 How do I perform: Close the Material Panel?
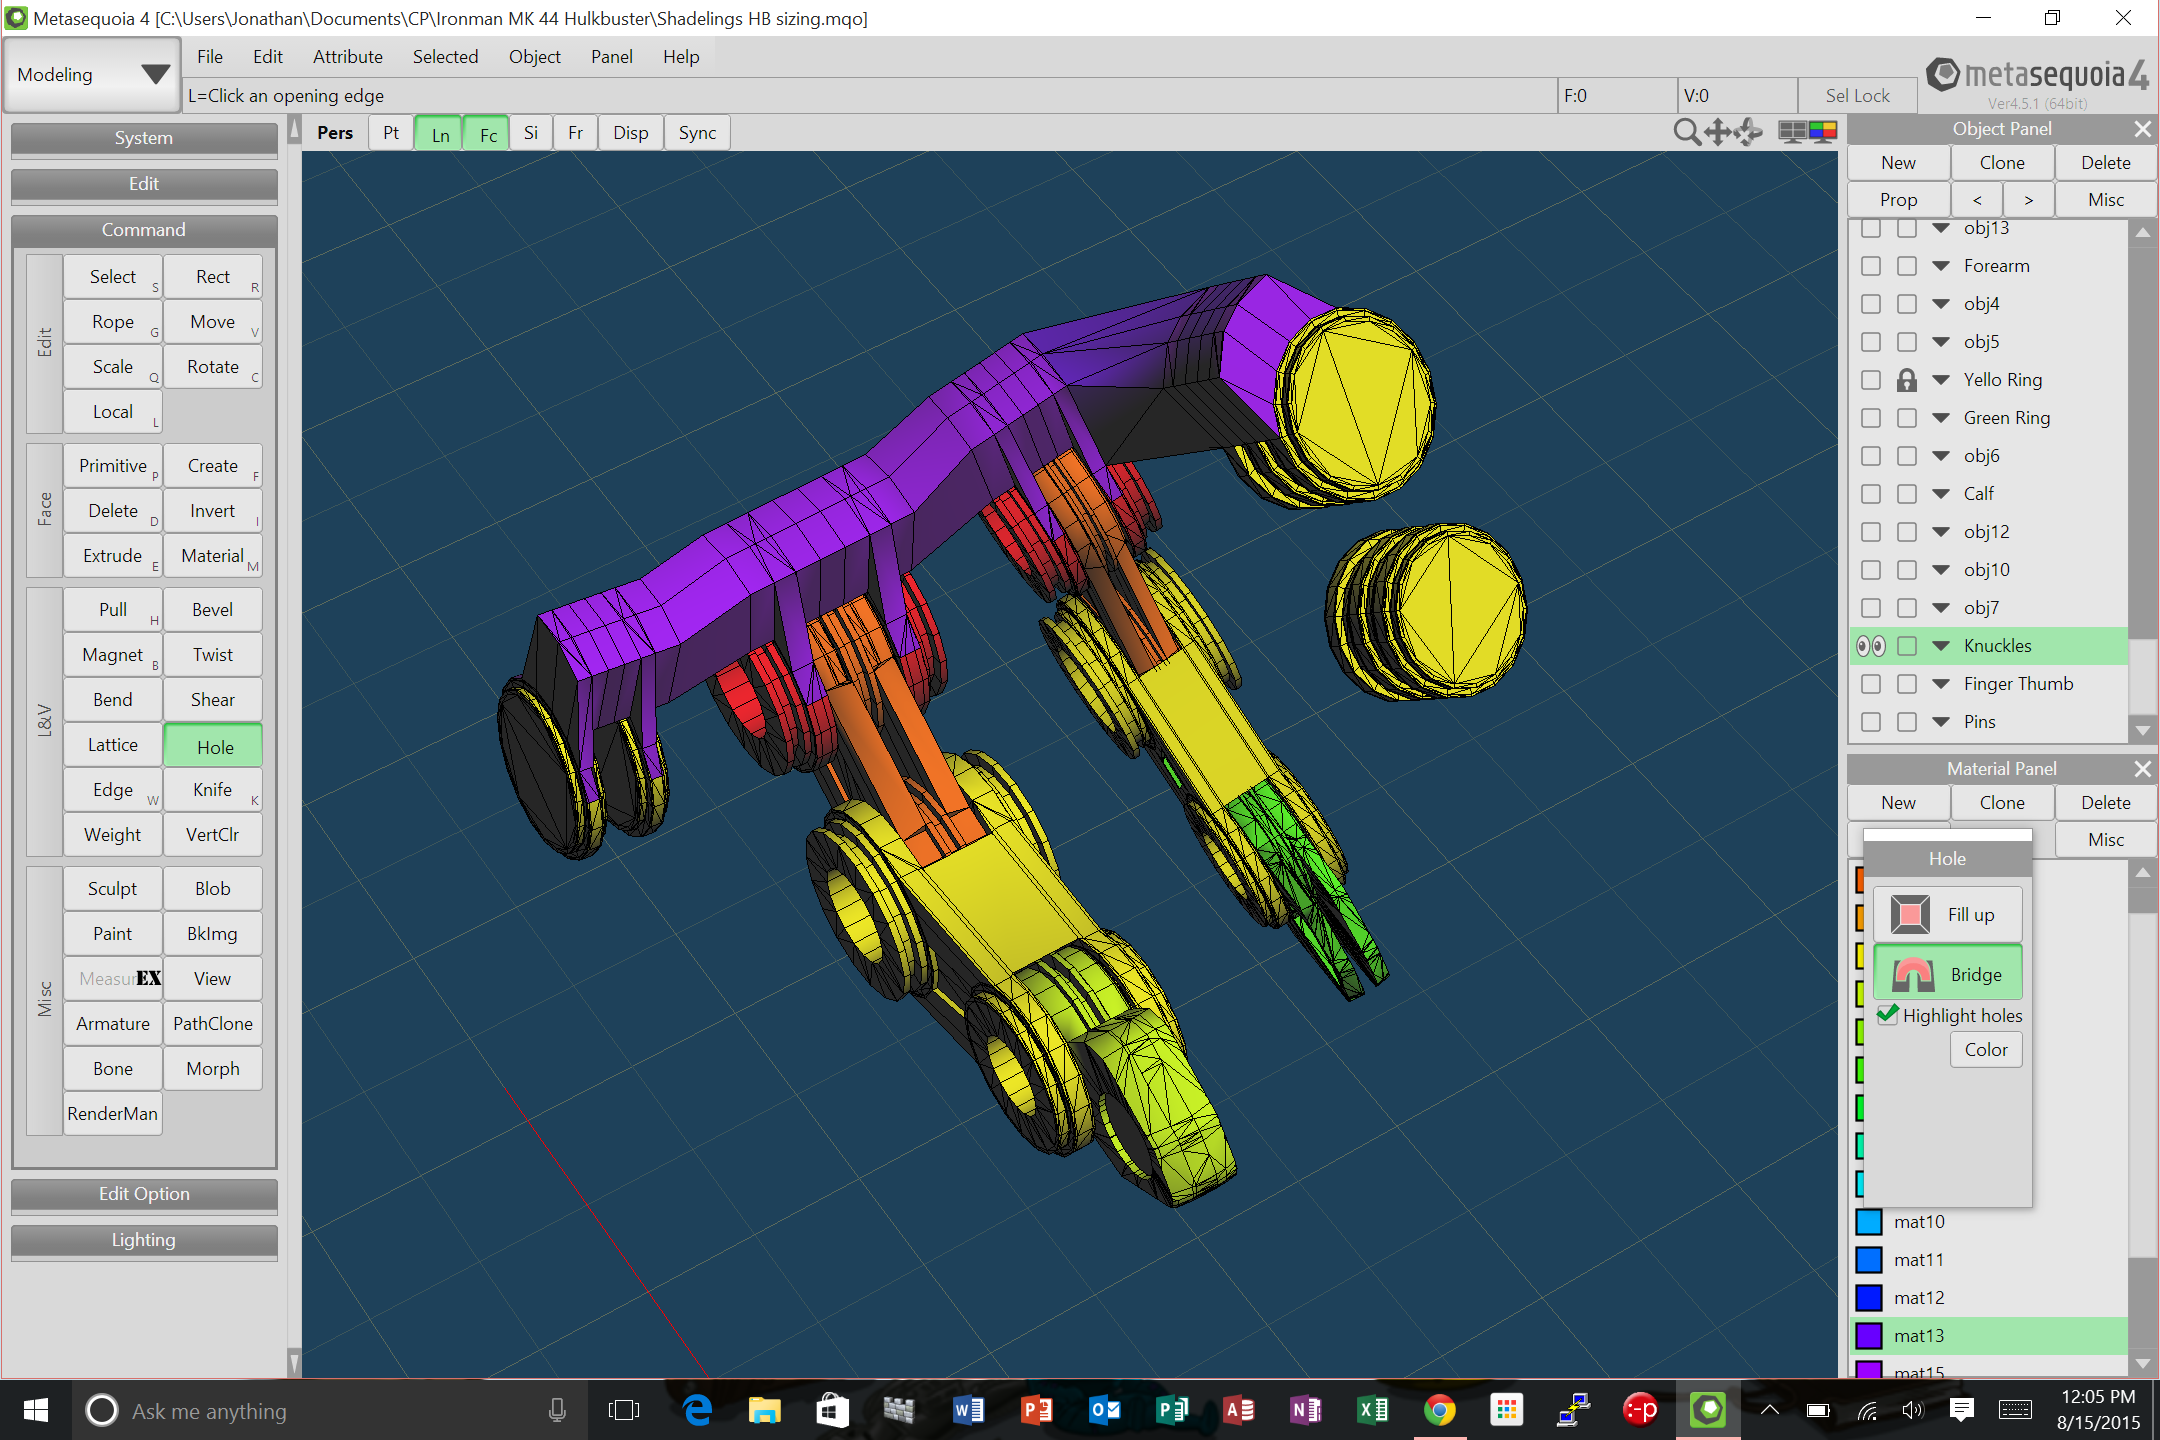2142,769
